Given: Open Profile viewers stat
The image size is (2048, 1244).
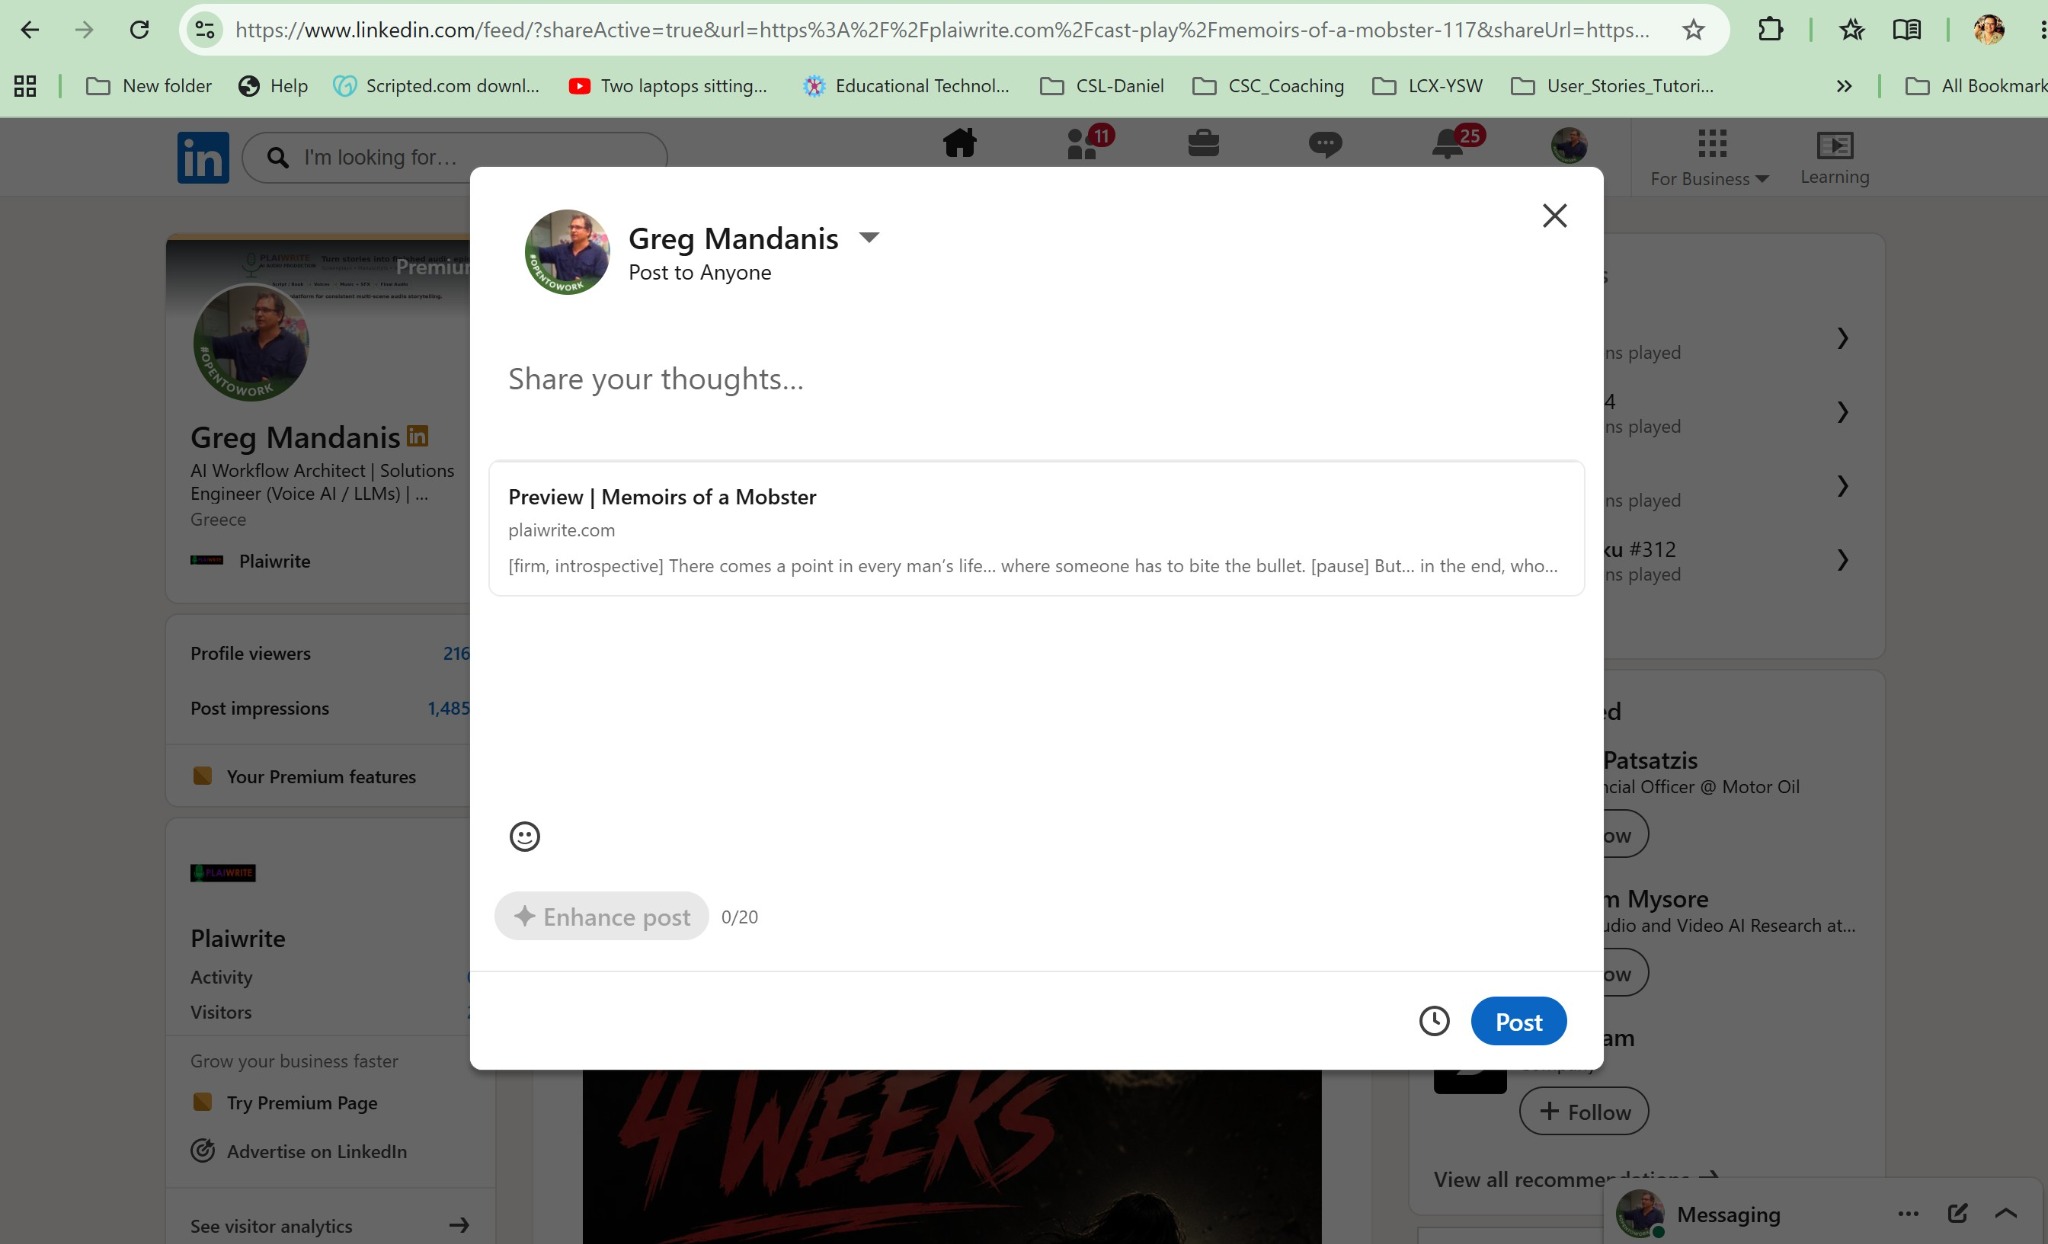Looking at the screenshot, I should pos(330,653).
